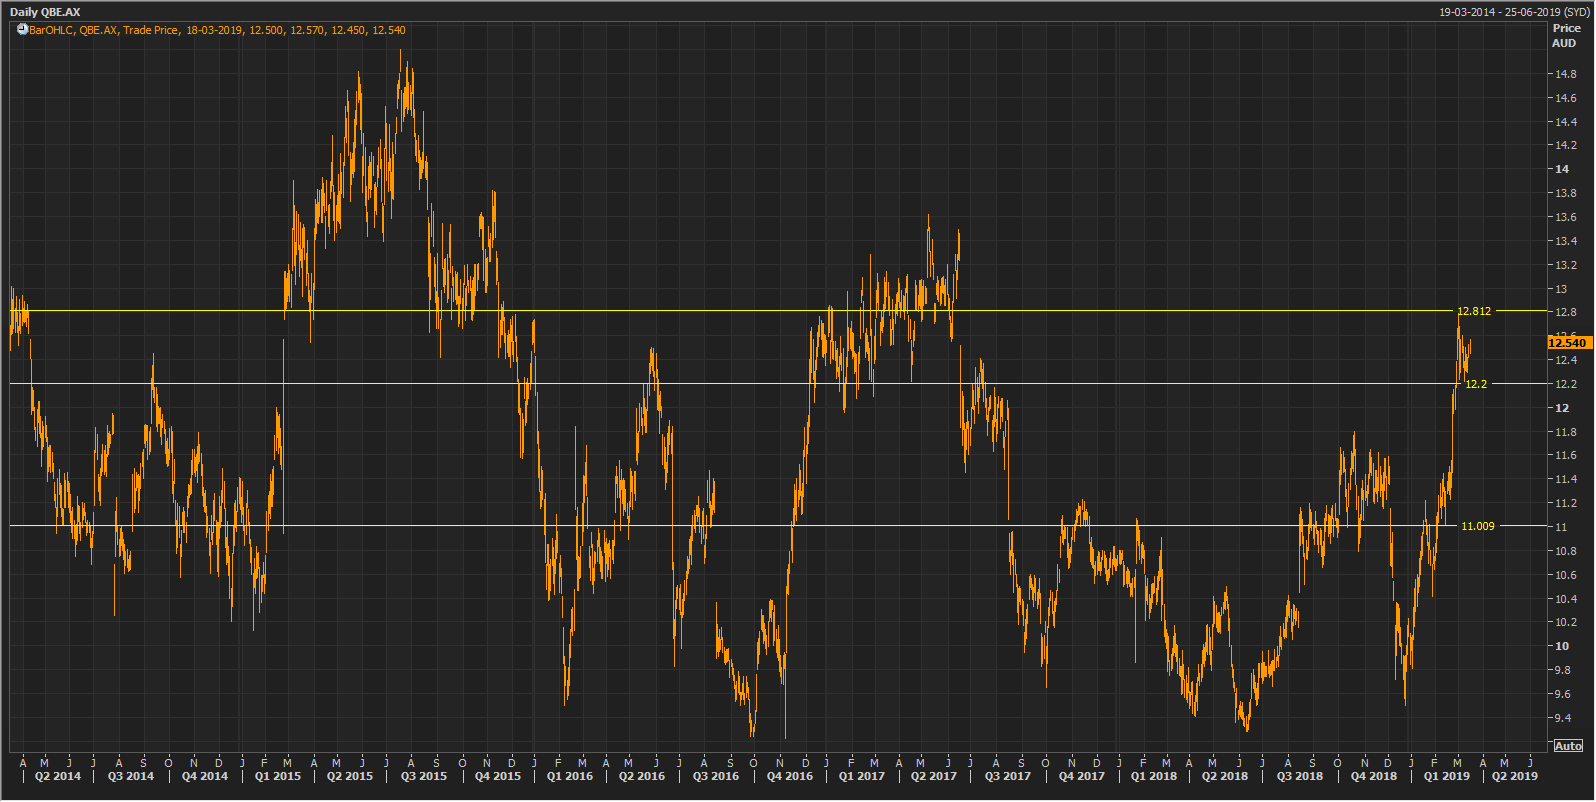Click the Q1 2015 time axis label
Screen dimensions: 1596x802
tap(278, 776)
